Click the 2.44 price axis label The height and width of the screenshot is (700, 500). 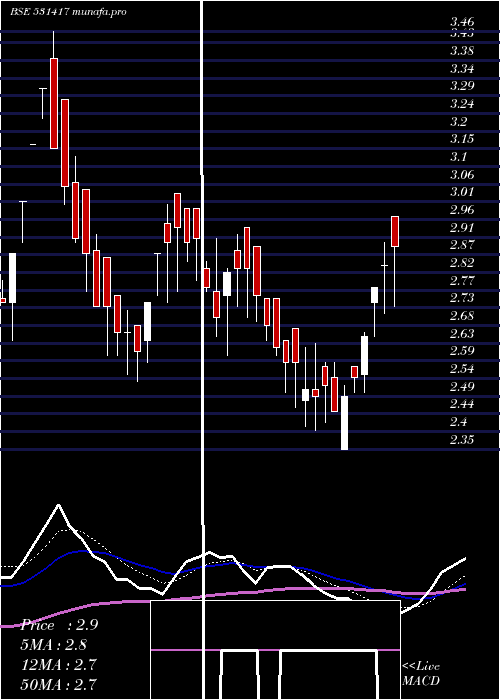(462, 404)
